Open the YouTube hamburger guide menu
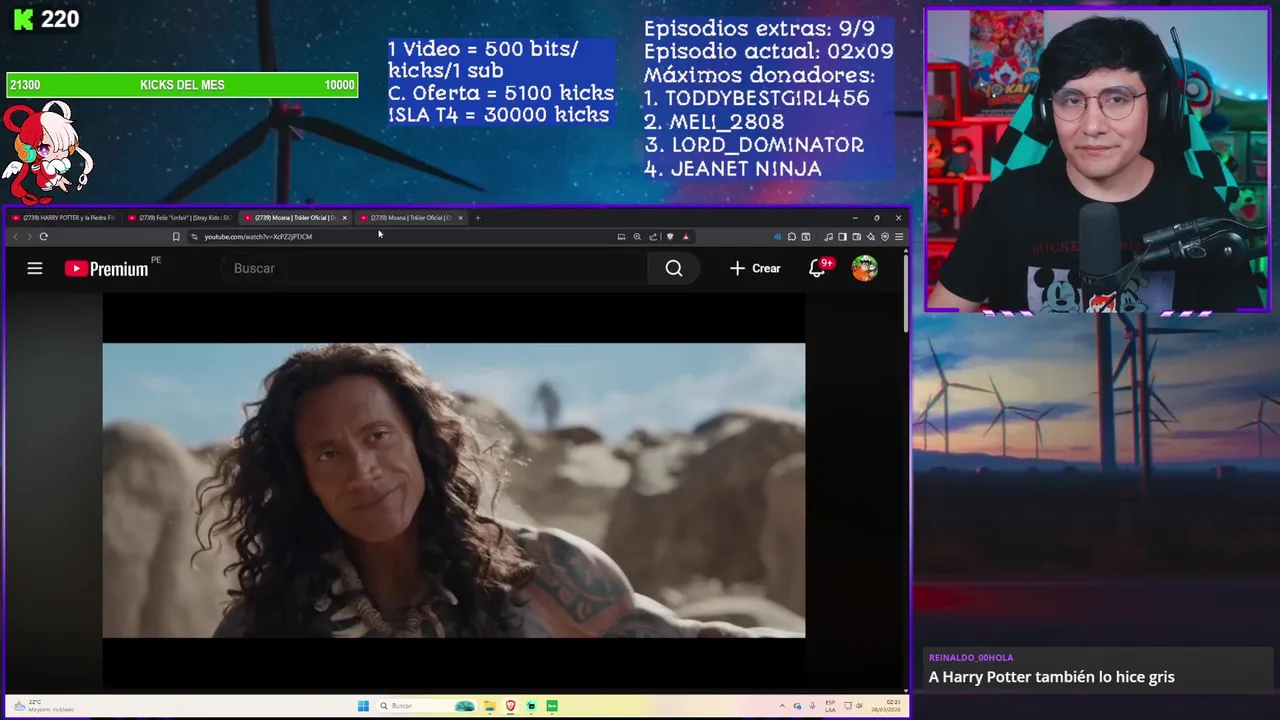This screenshot has width=1280, height=720. click(35, 268)
